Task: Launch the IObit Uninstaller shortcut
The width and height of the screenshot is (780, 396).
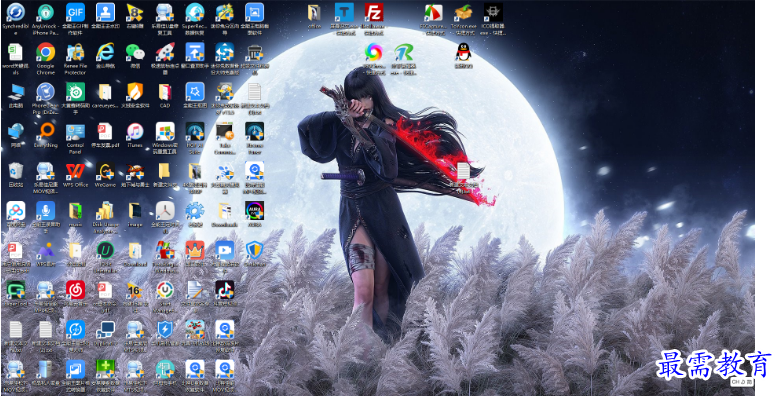Action: [x=105, y=250]
